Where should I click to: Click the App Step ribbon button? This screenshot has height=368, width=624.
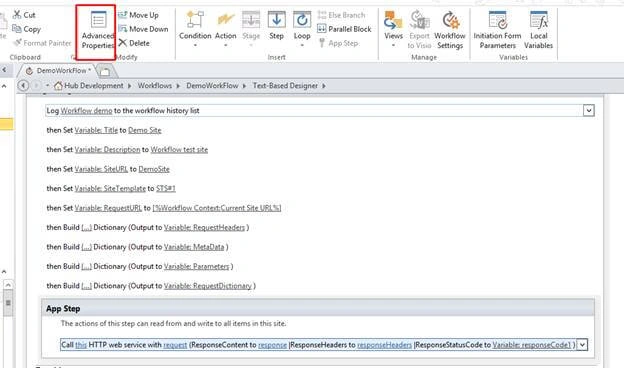point(338,43)
